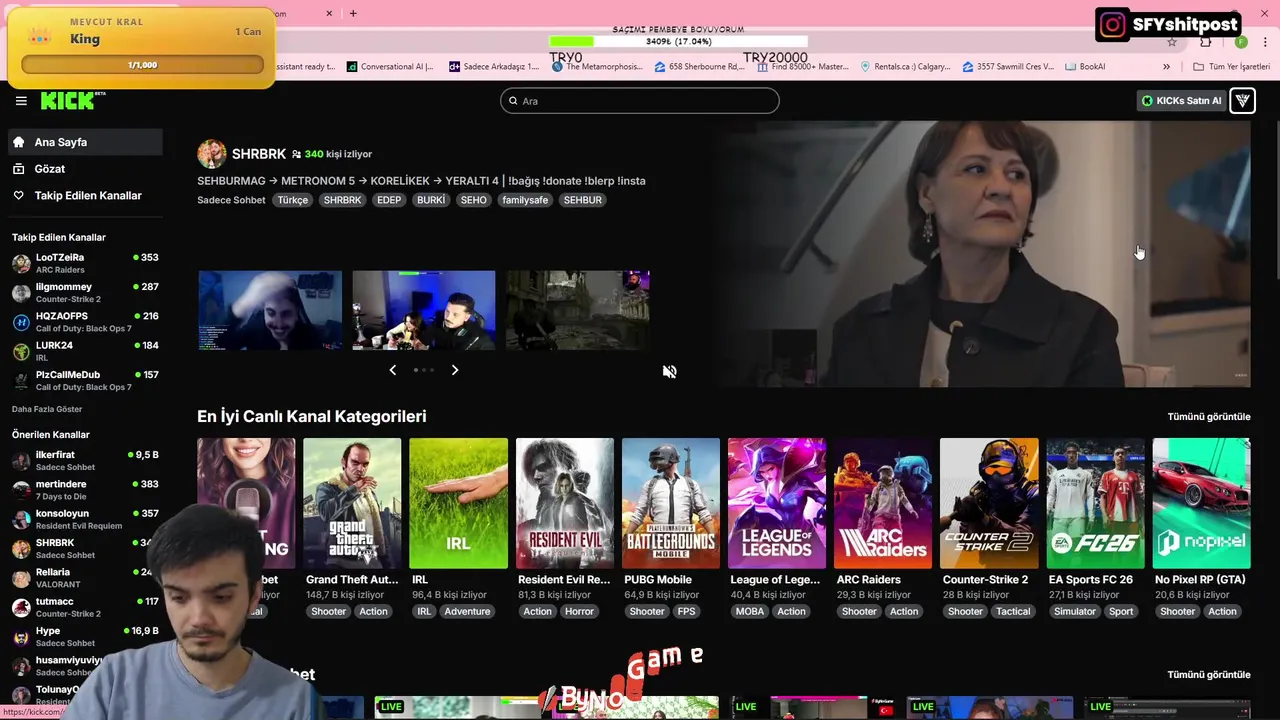Open SHRBRK featured channel name
Image resolution: width=1280 pixels, height=720 pixels.
[259, 154]
